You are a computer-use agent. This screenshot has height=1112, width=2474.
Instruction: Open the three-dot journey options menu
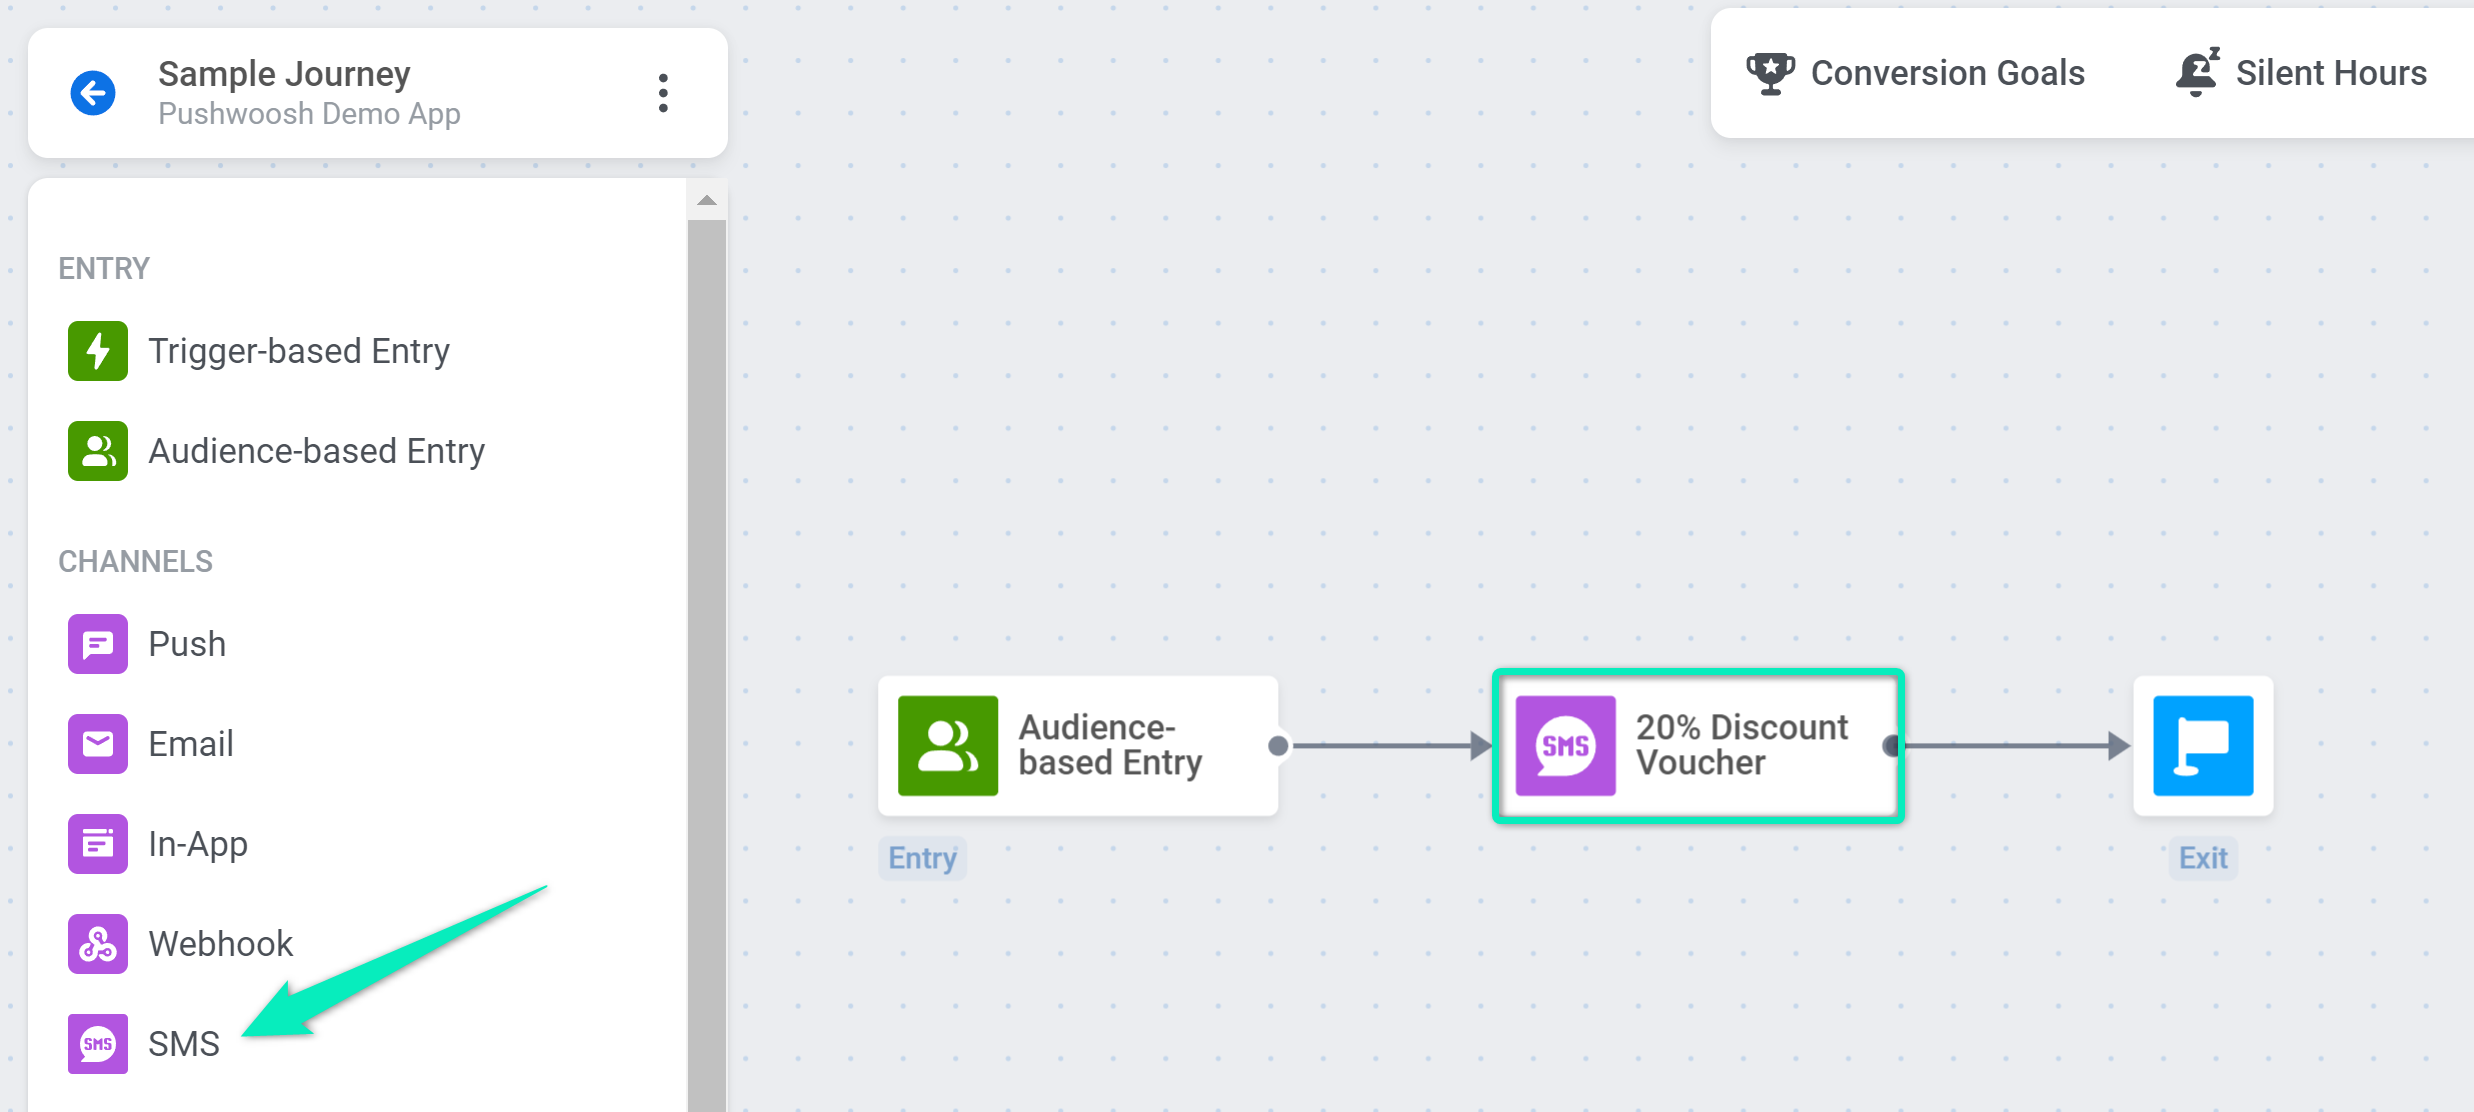[662, 93]
